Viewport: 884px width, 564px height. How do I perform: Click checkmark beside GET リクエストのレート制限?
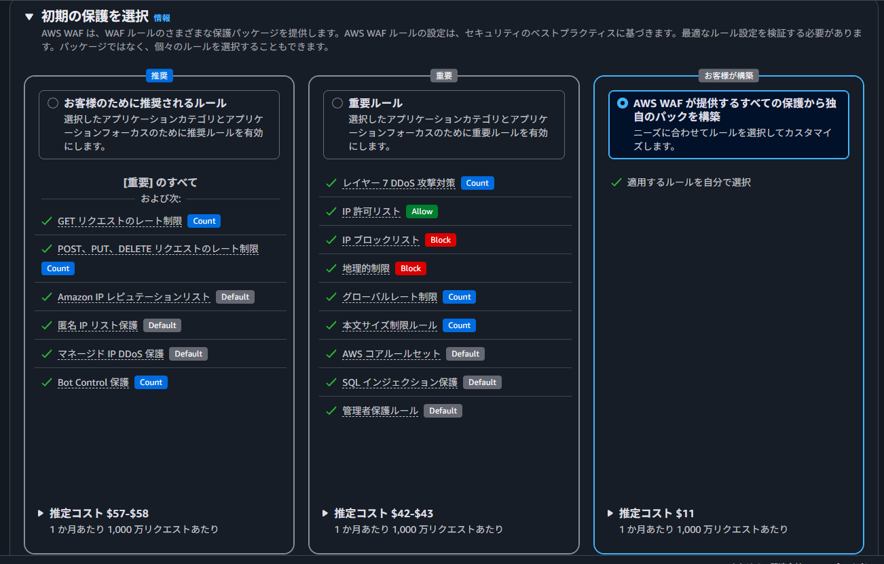coord(47,221)
